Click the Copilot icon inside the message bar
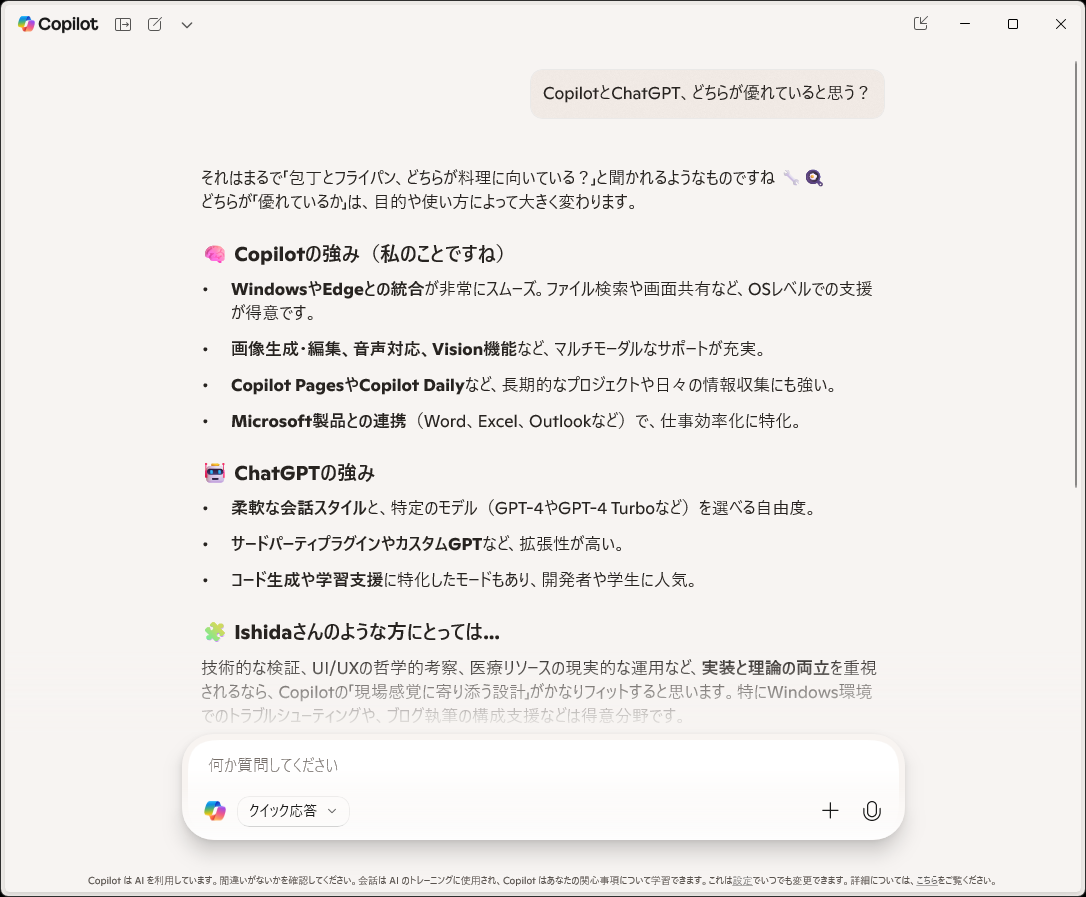1086x897 pixels. (215, 810)
